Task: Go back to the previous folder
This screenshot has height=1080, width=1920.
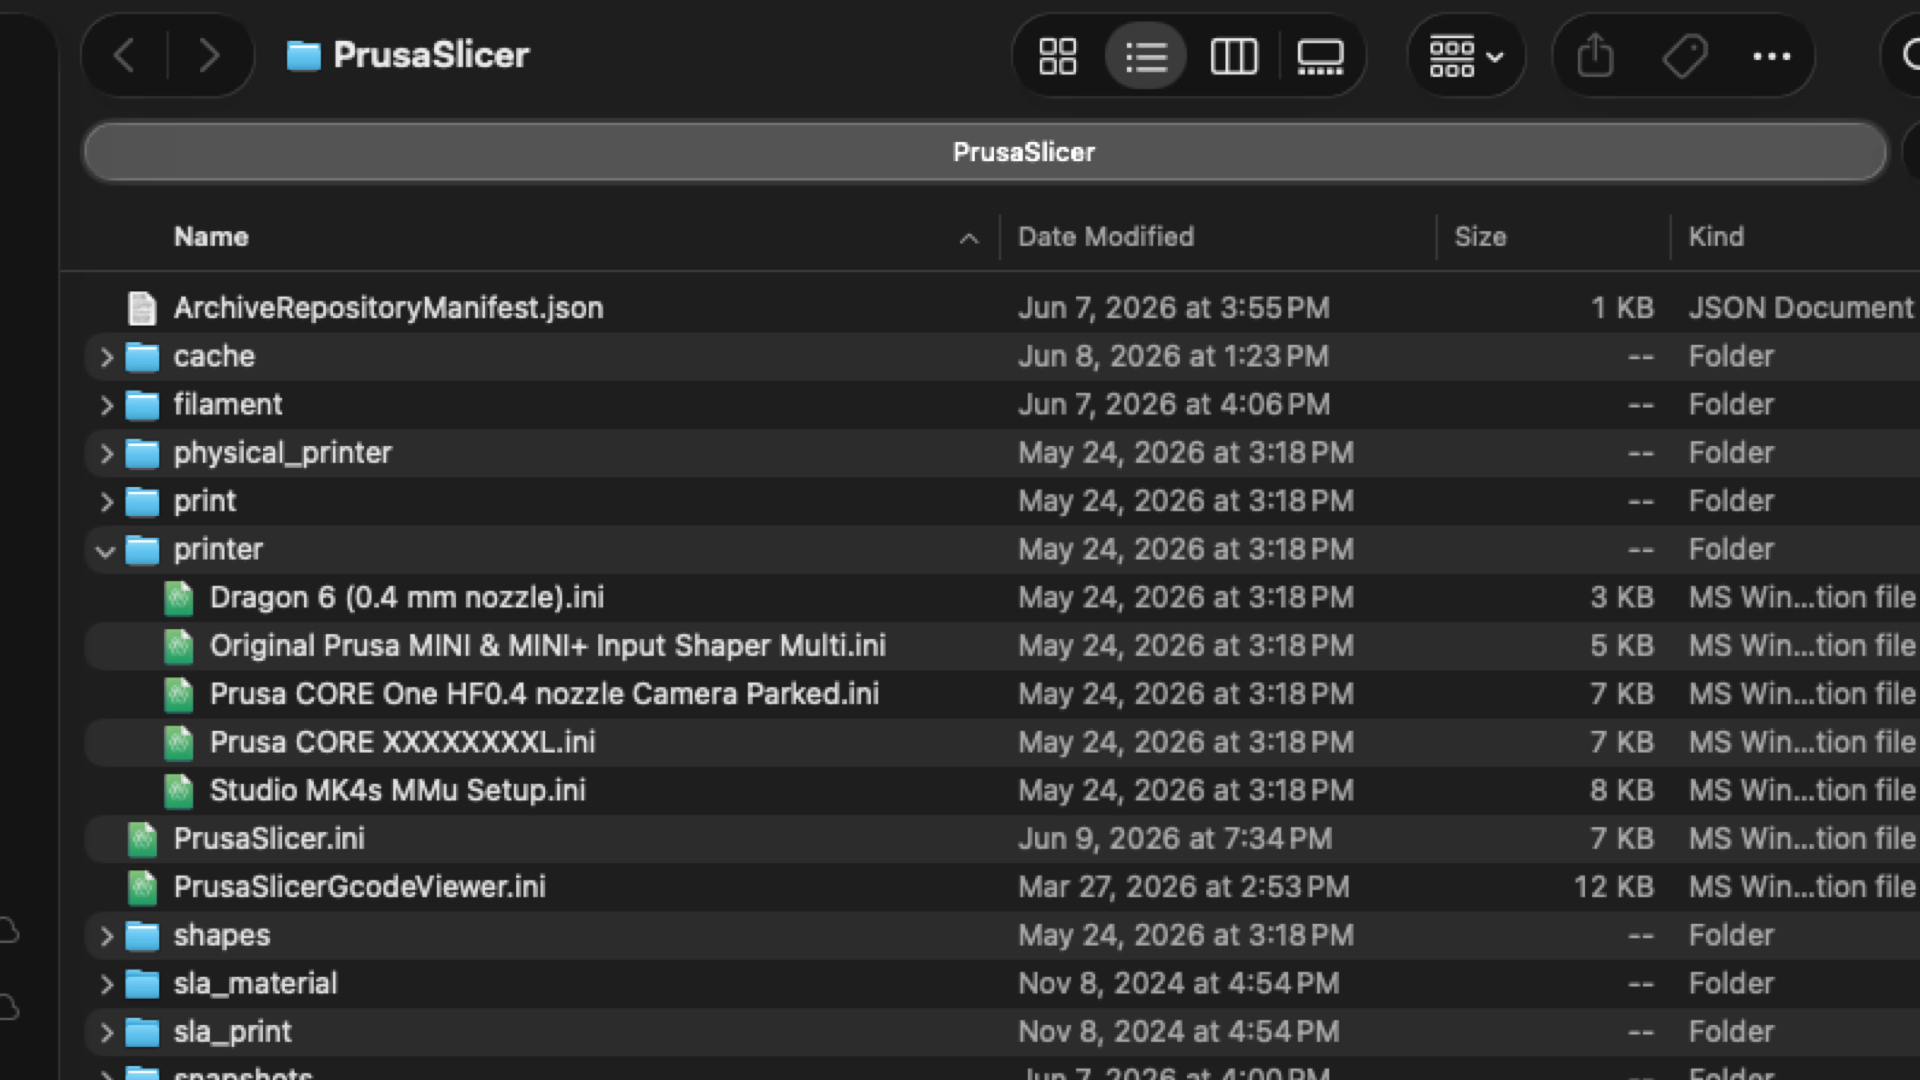Action: [124, 56]
